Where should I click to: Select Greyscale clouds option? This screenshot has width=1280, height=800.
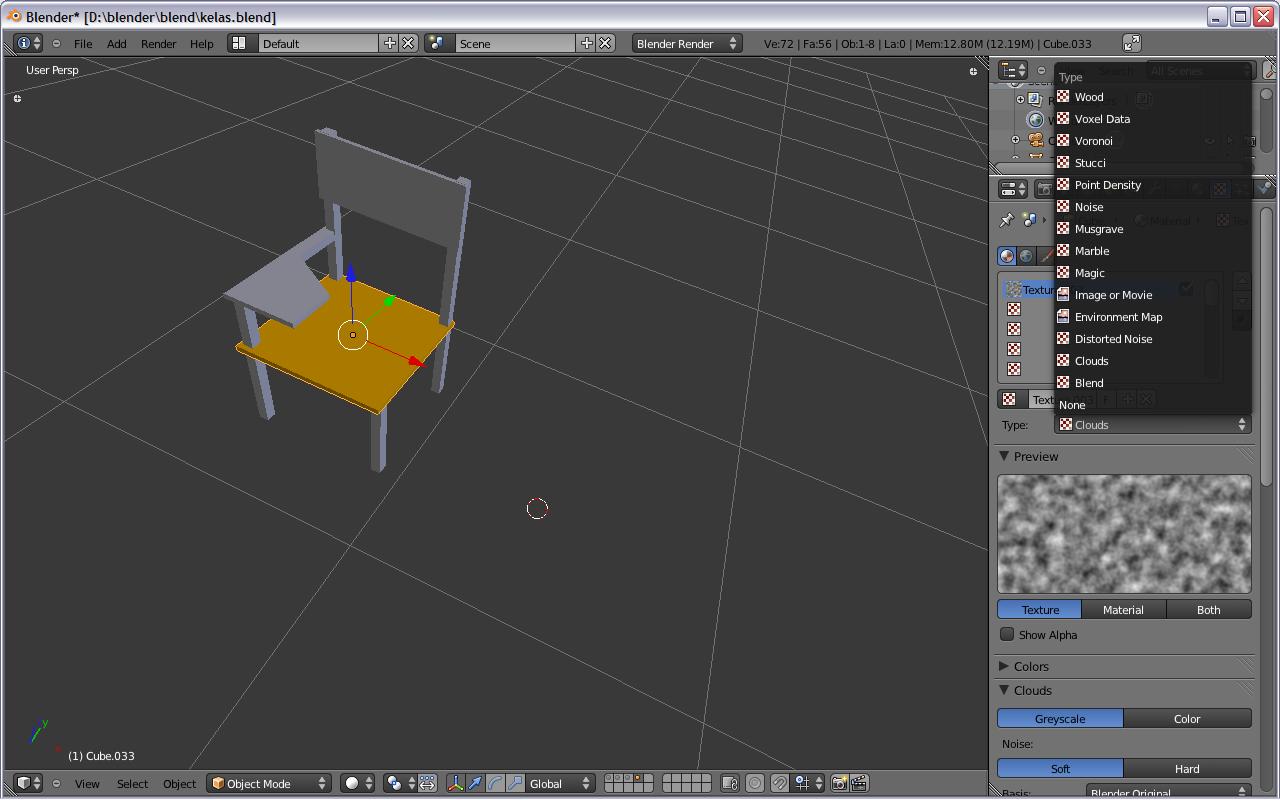pyautogui.click(x=1060, y=718)
